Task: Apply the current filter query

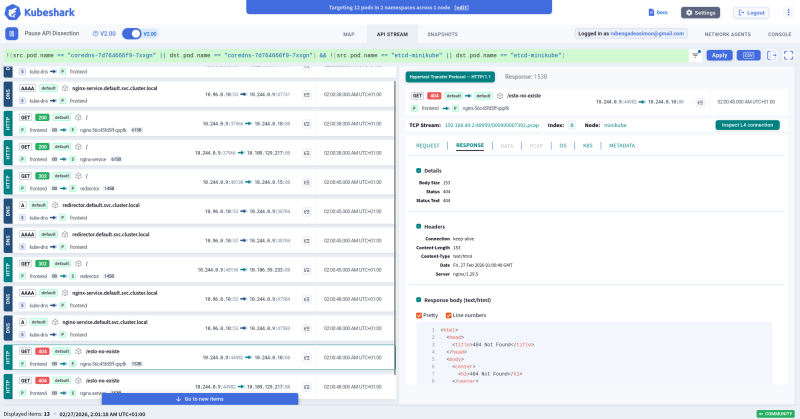Action: [x=719, y=55]
